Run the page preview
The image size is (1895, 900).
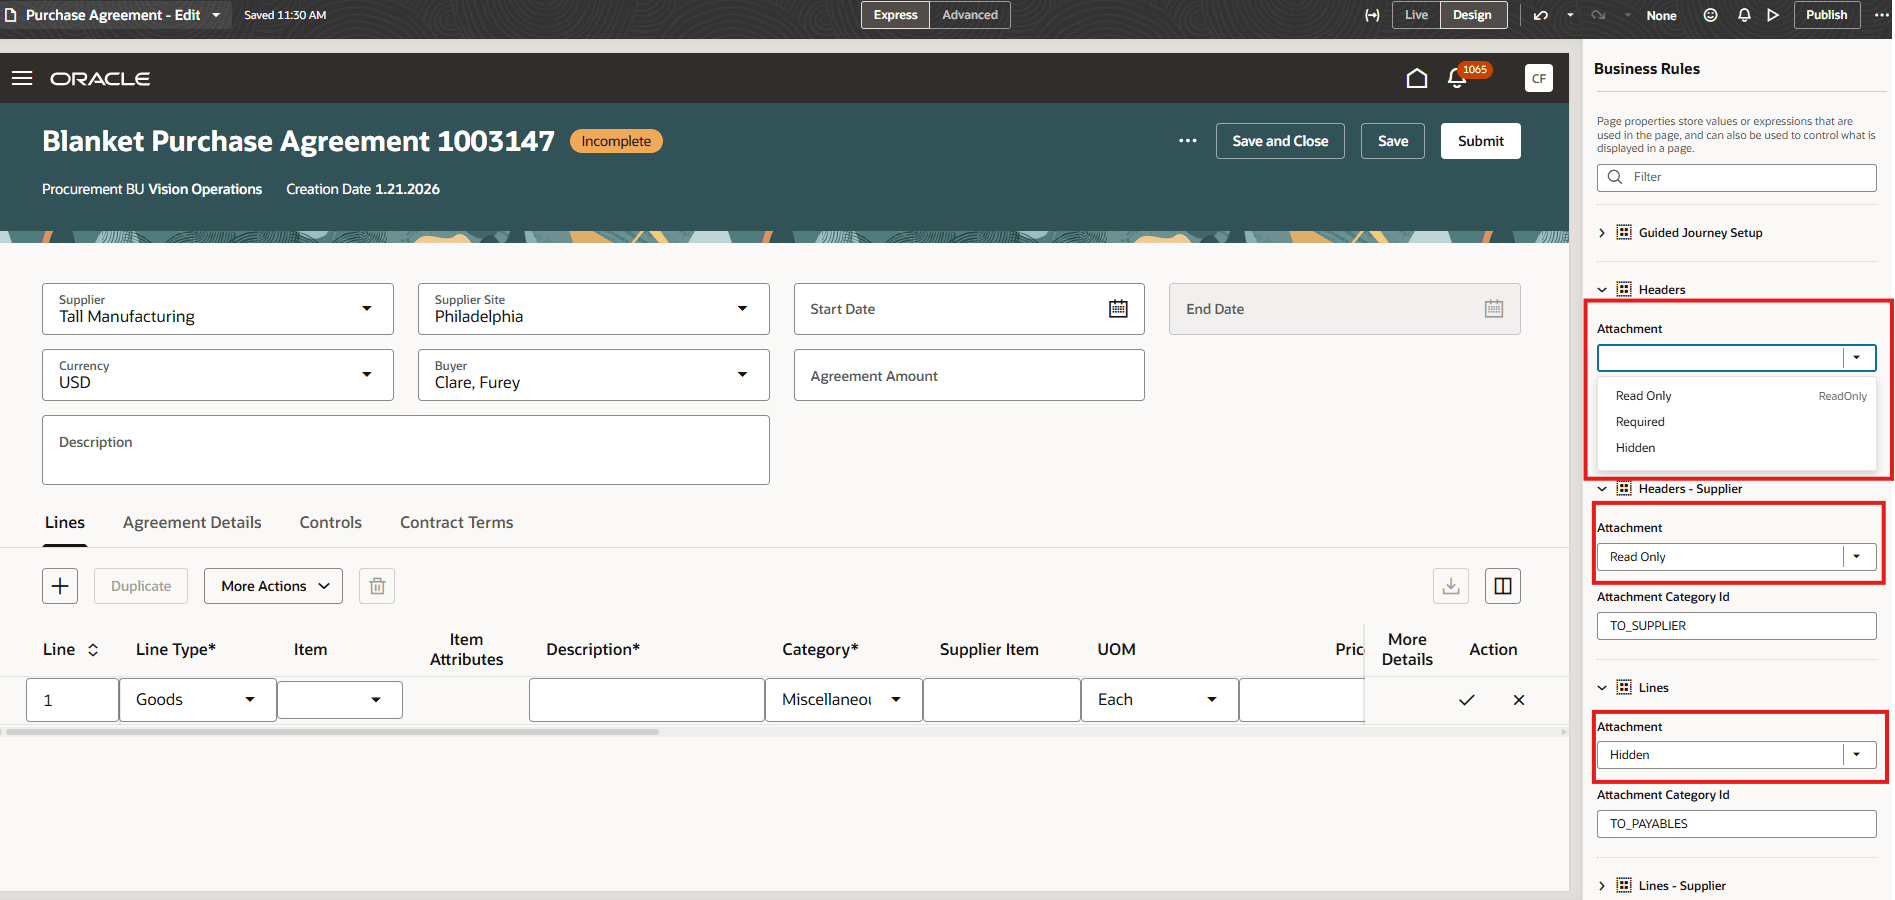click(x=1773, y=15)
